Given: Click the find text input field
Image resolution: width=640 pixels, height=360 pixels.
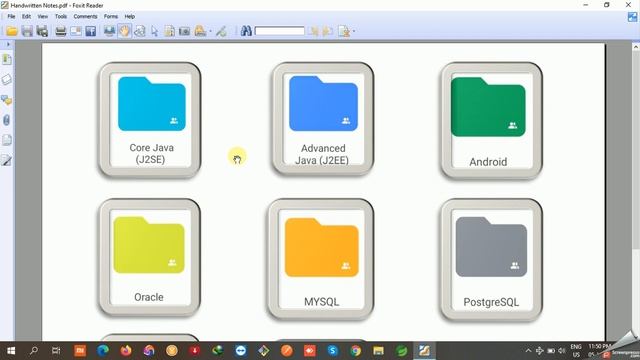Looking at the screenshot, I should (280, 31).
